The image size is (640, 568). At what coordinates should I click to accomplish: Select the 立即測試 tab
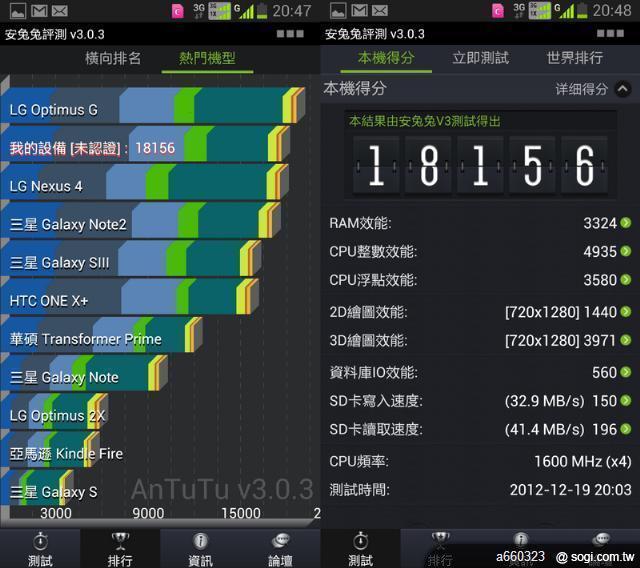pyautogui.click(x=481, y=58)
